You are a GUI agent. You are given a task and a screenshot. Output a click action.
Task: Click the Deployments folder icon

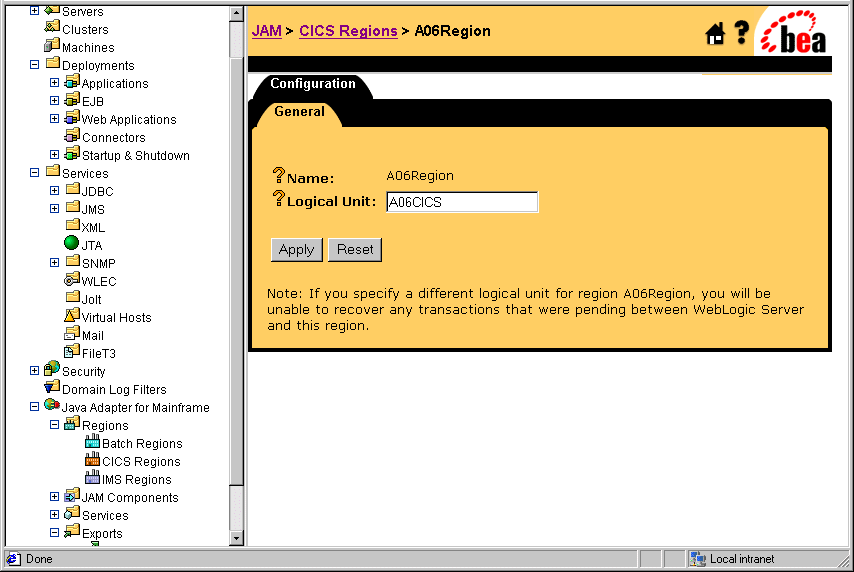click(x=53, y=63)
